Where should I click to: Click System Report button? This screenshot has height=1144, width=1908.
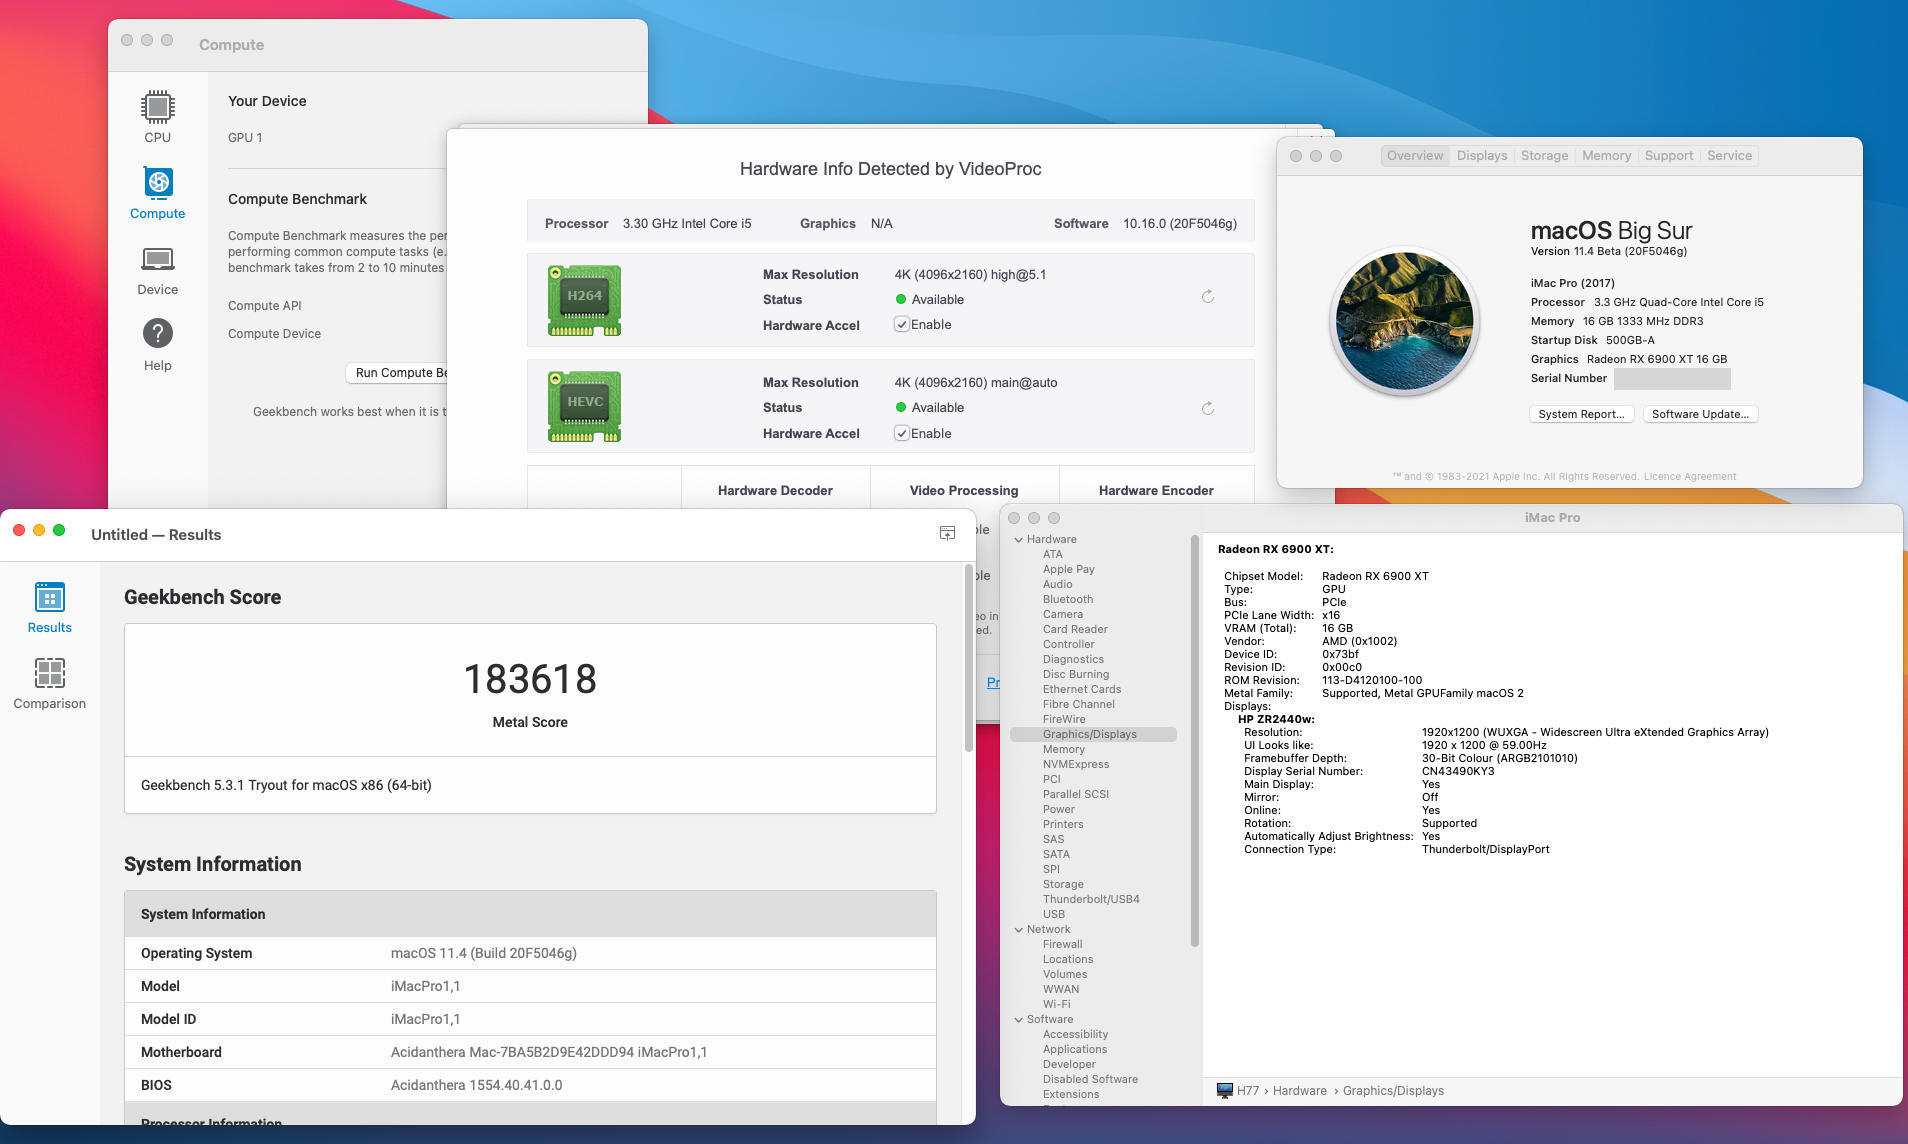[1582, 414]
